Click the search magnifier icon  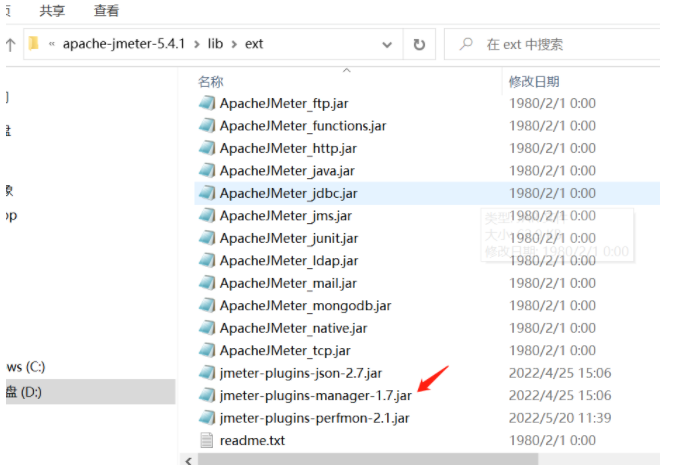point(466,44)
